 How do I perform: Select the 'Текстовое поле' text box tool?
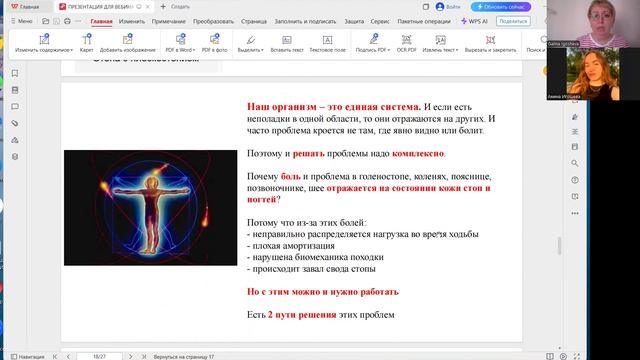point(327,43)
